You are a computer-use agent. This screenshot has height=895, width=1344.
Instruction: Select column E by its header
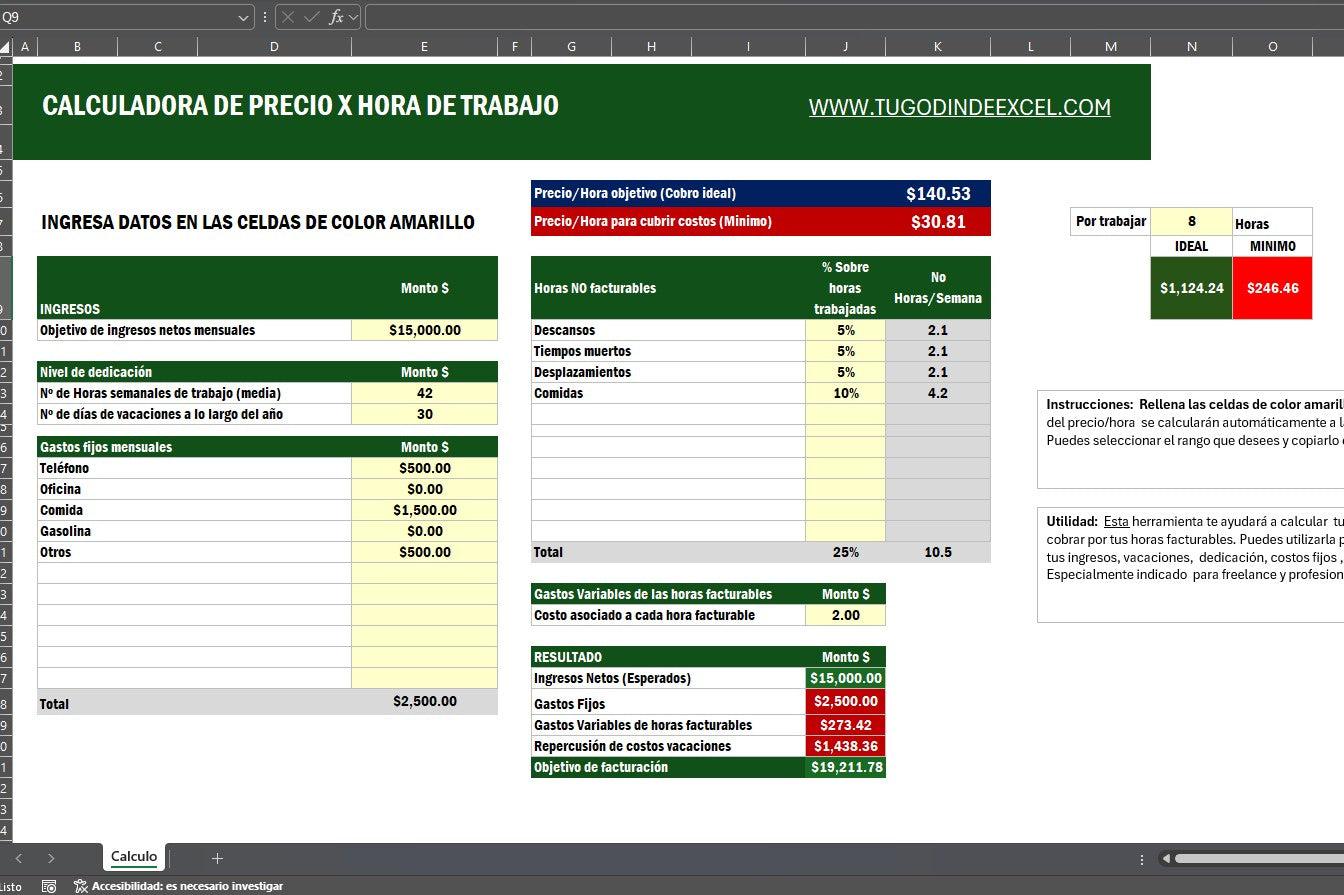point(424,46)
